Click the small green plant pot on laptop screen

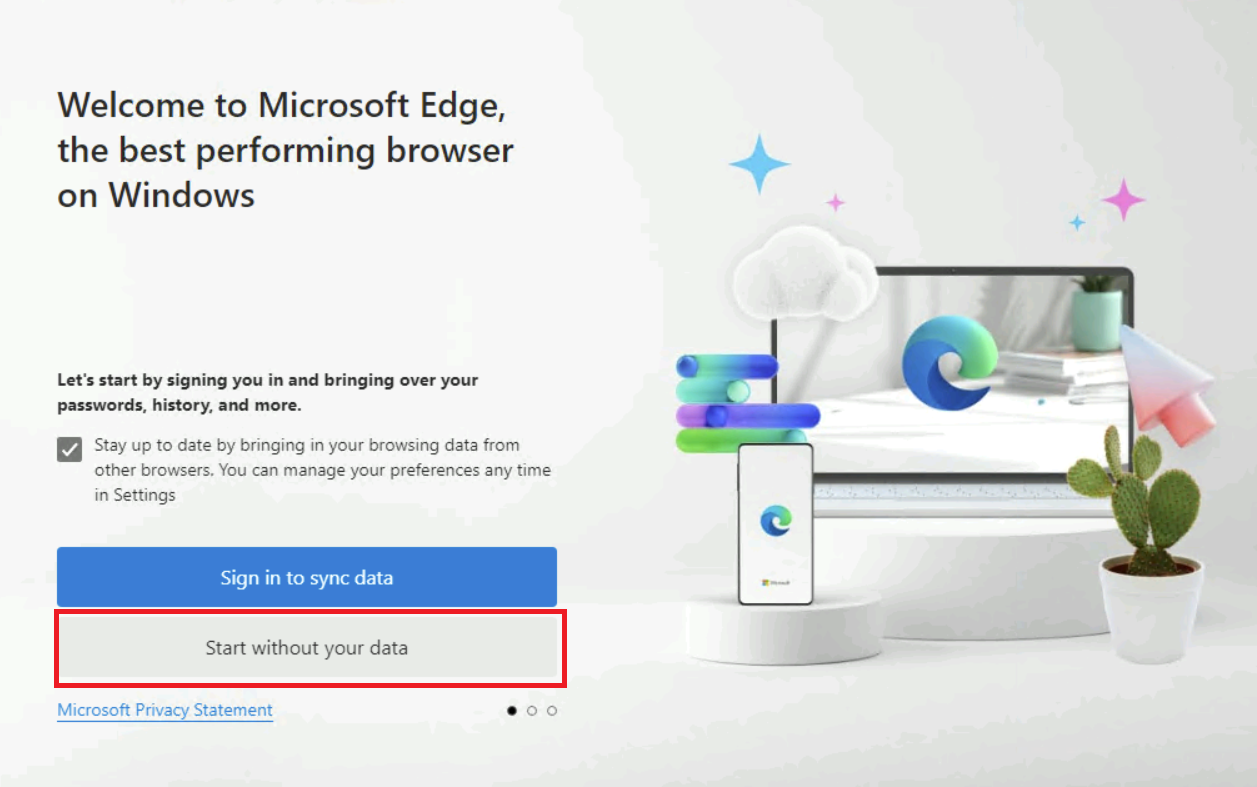pos(1098,313)
